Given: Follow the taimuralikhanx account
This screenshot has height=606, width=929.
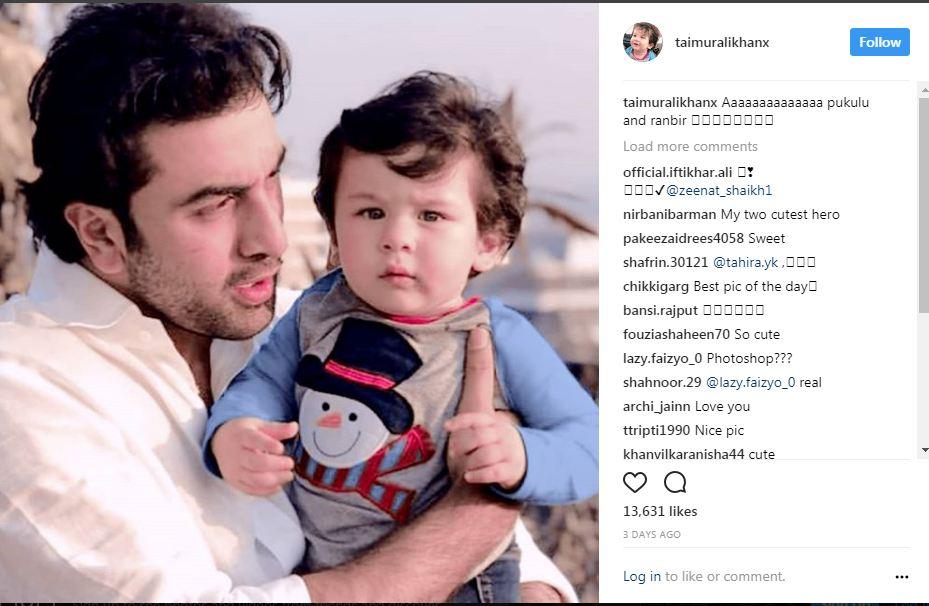Looking at the screenshot, I should tap(880, 42).
